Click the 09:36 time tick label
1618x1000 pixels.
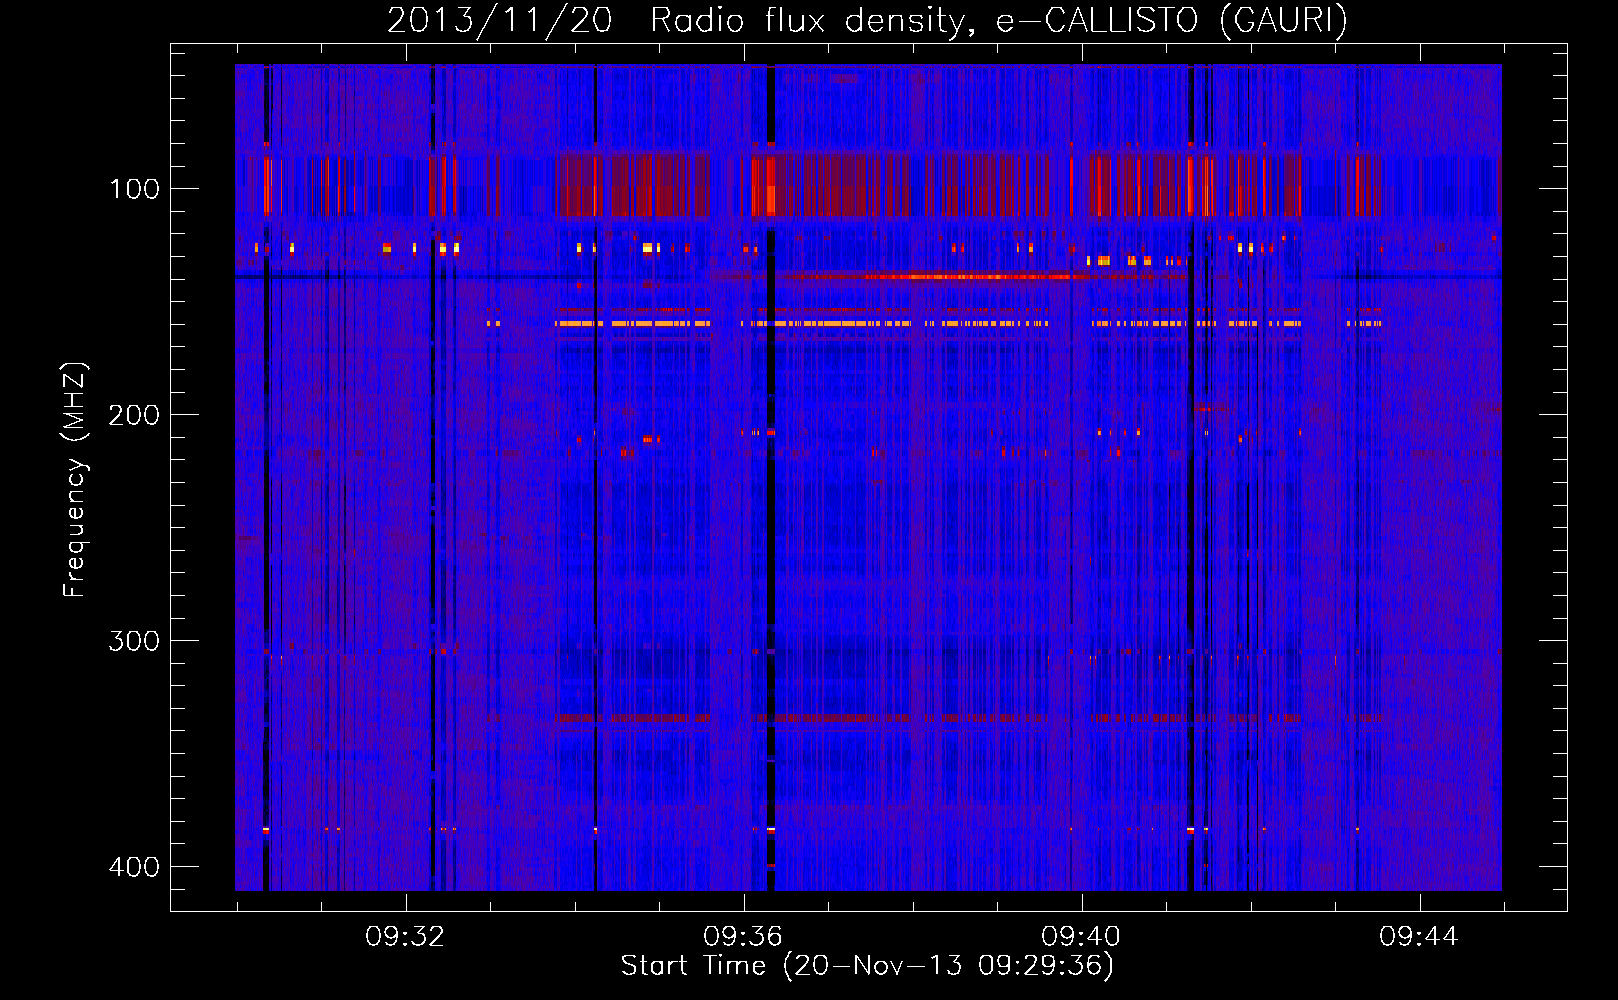(742, 937)
